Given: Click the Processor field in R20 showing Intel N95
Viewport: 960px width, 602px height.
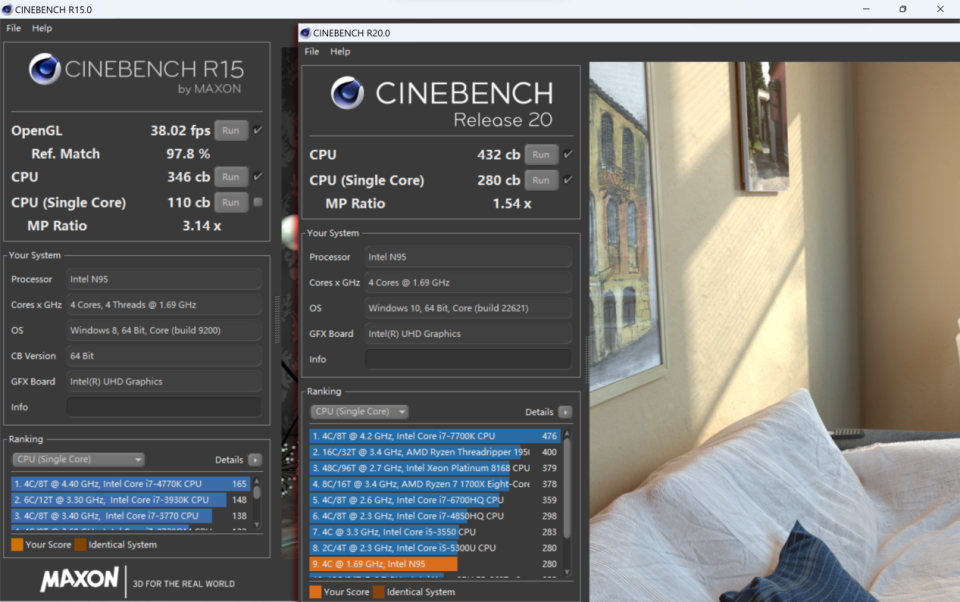Looking at the screenshot, I should point(468,257).
